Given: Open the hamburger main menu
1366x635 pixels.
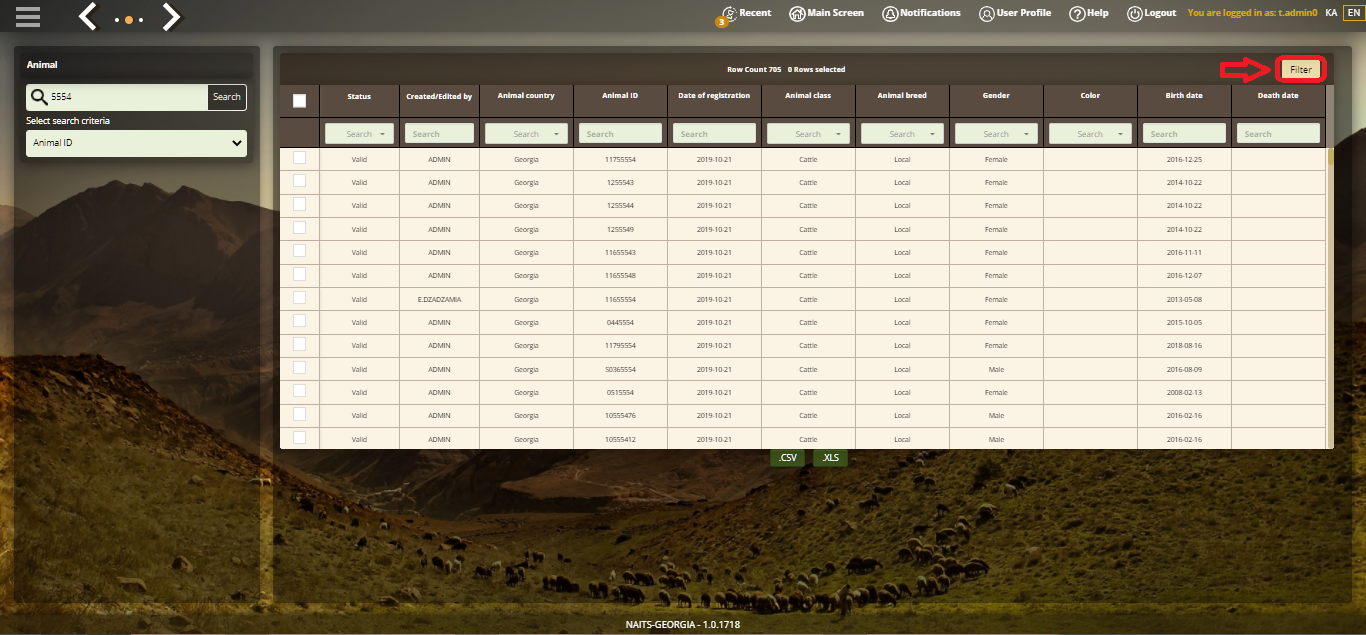Looking at the screenshot, I should pos(28,16).
